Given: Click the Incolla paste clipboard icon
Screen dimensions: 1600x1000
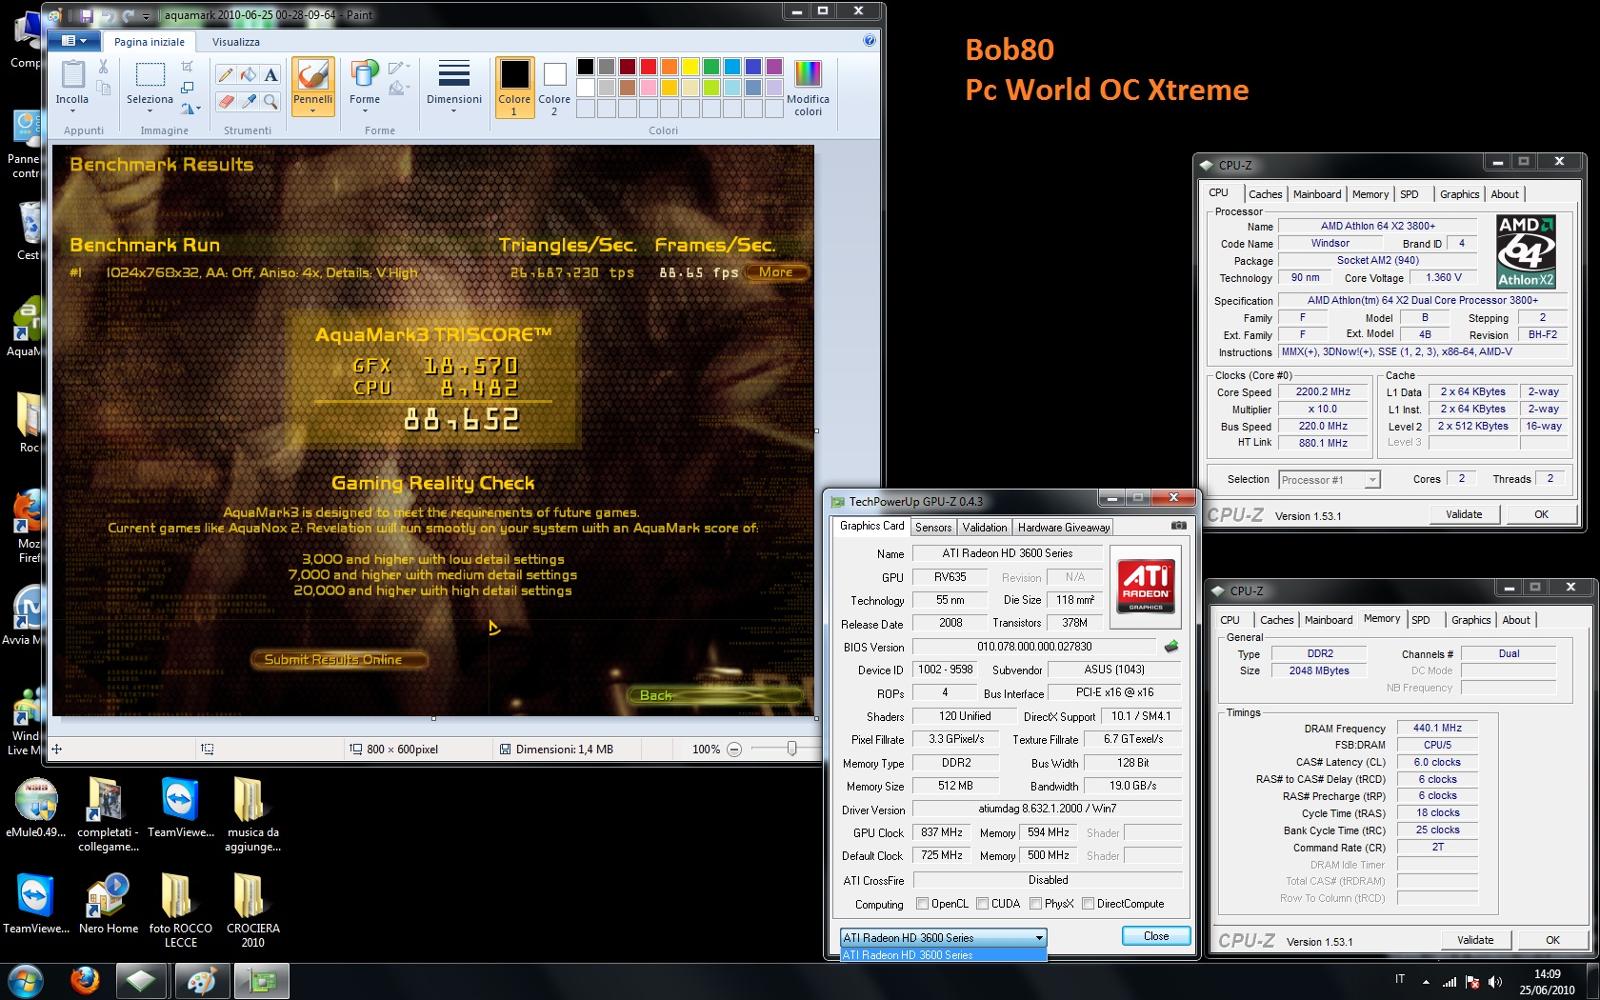Looking at the screenshot, I should tap(73, 74).
